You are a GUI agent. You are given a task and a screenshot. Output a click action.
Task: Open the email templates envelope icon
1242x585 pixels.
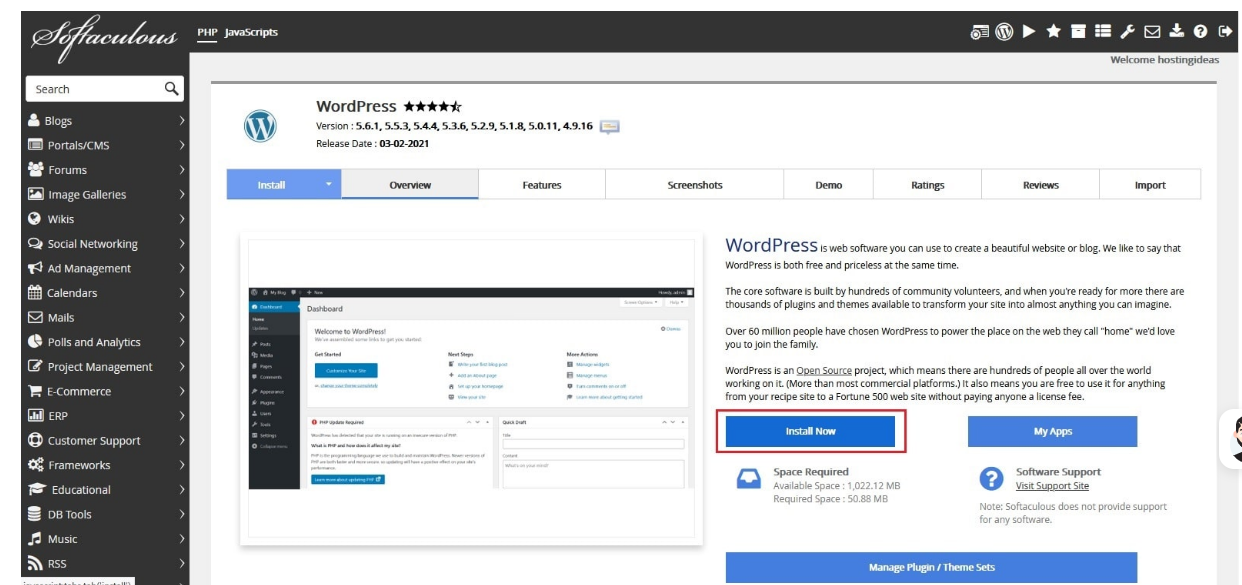pyautogui.click(x=1151, y=30)
